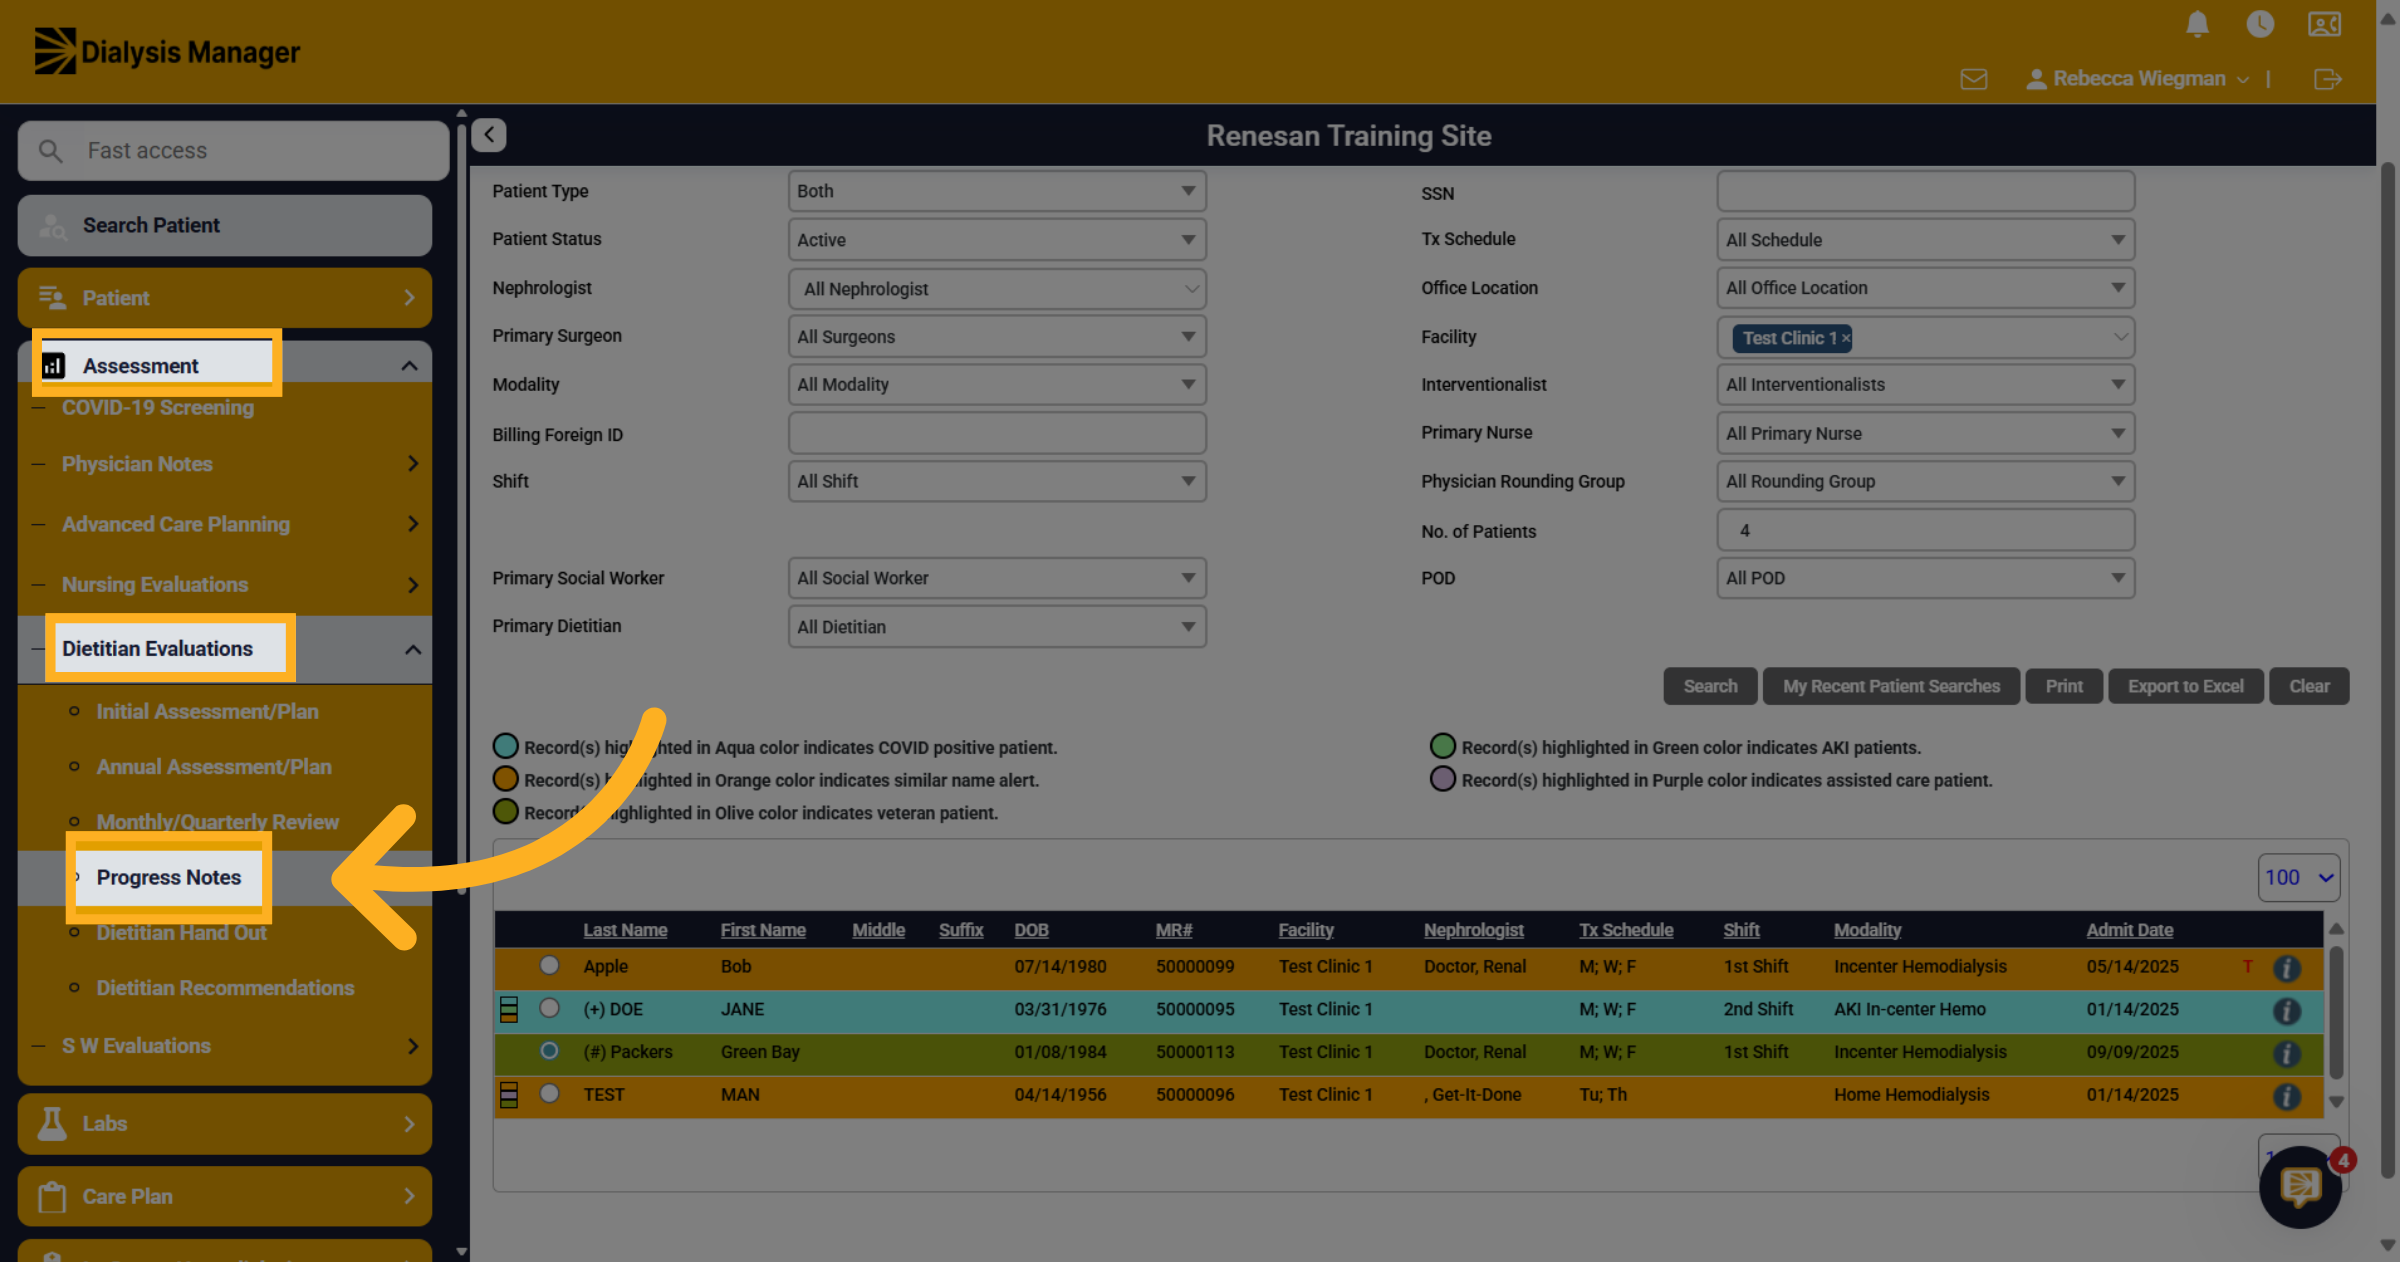
Task: Click the Dialysis Manager logo
Action: (x=167, y=51)
